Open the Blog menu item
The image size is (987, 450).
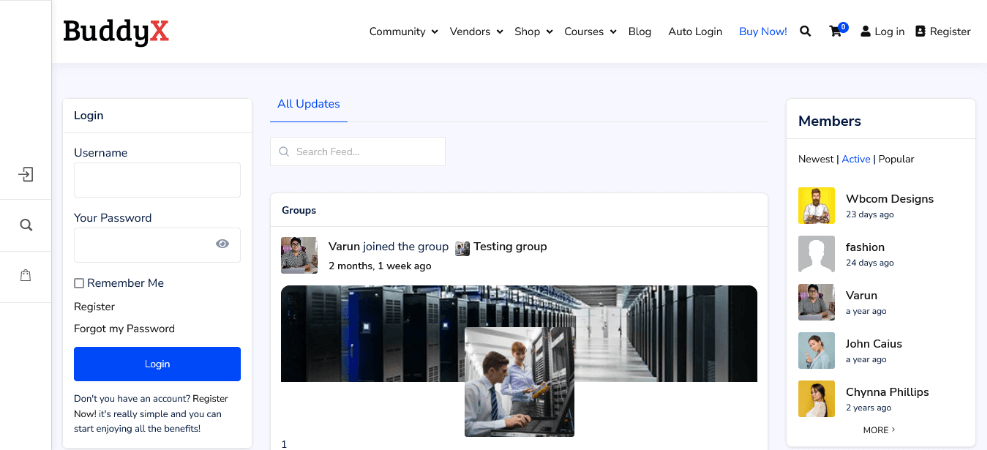640,31
